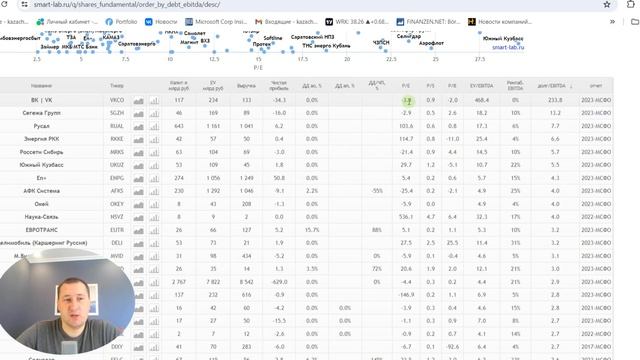Open the Новости VK bookmark
Image resolution: width=640 pixels, height=360 pixels.
(x=161, y=22)
